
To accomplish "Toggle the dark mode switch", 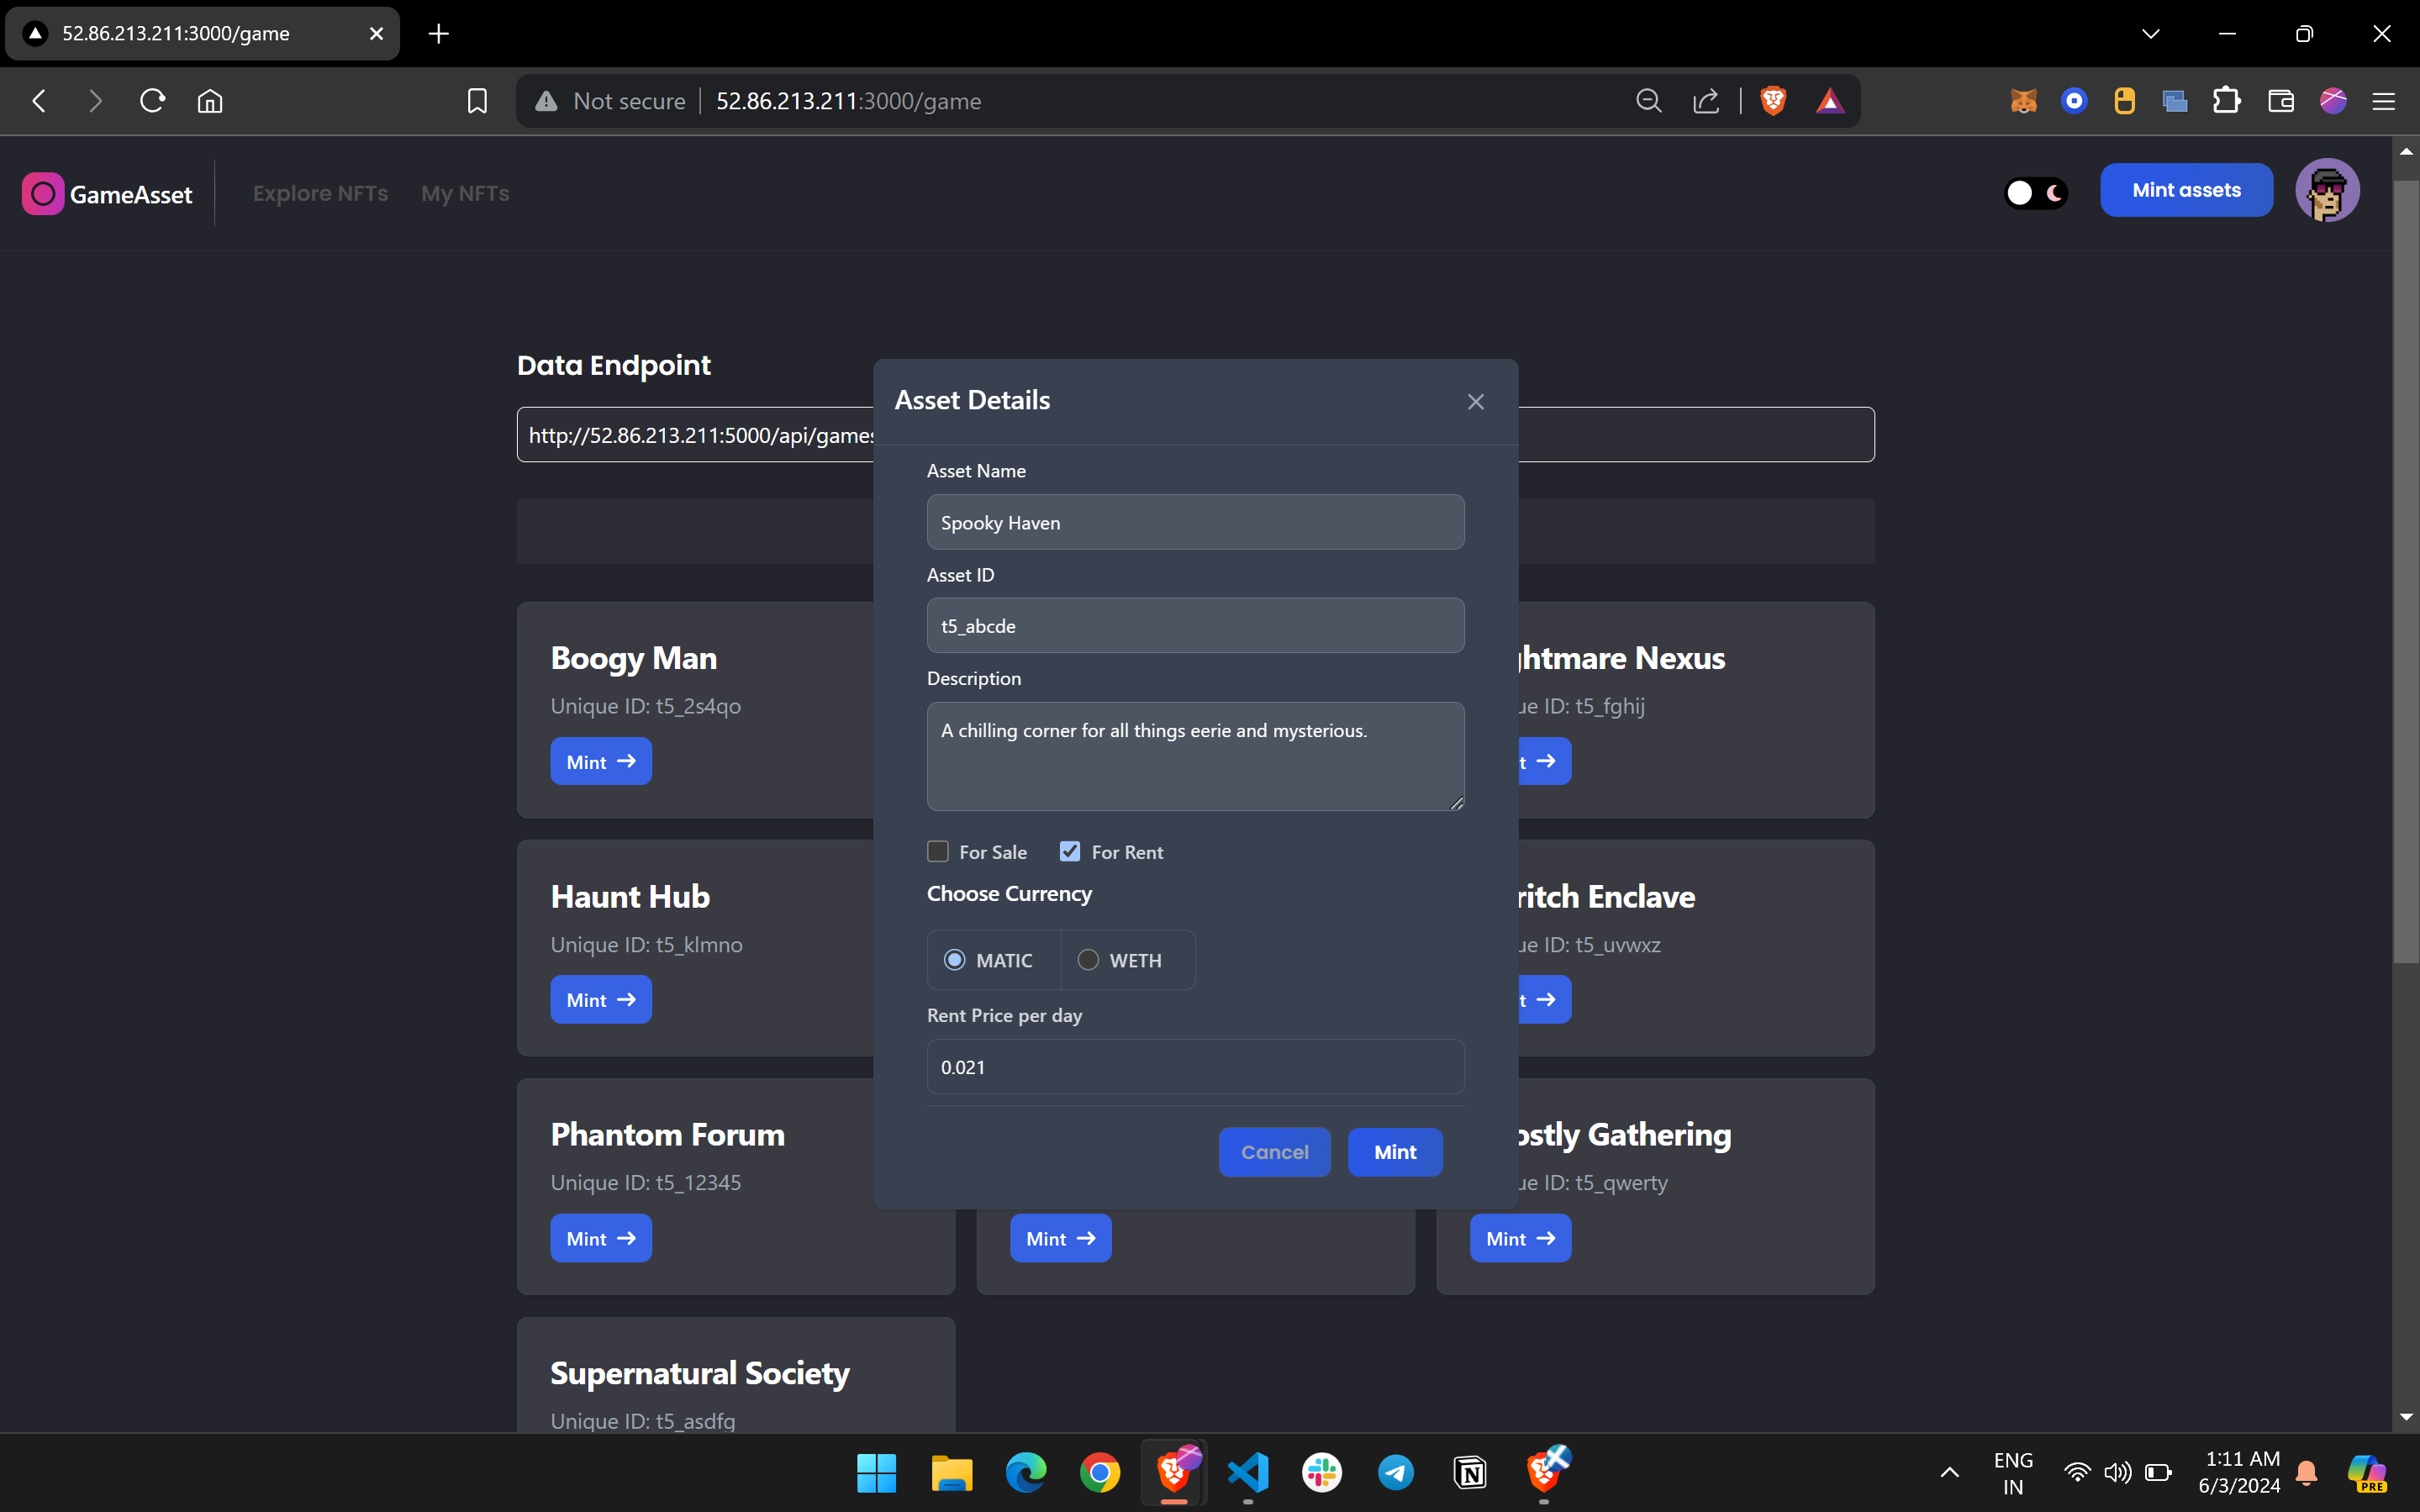I will coord(2036,193).
